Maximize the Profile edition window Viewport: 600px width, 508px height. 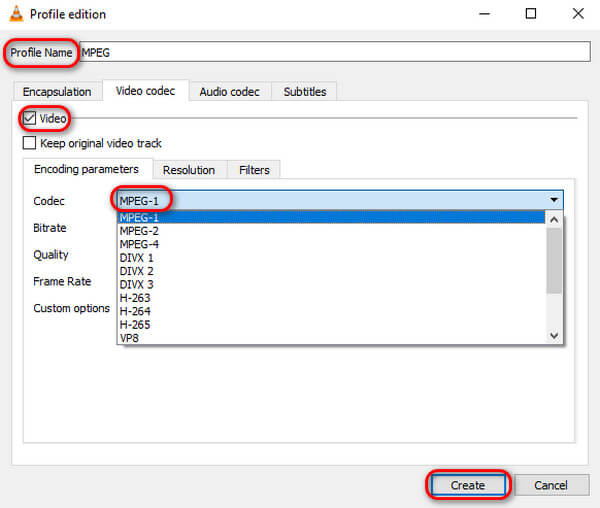click(531, 14)
